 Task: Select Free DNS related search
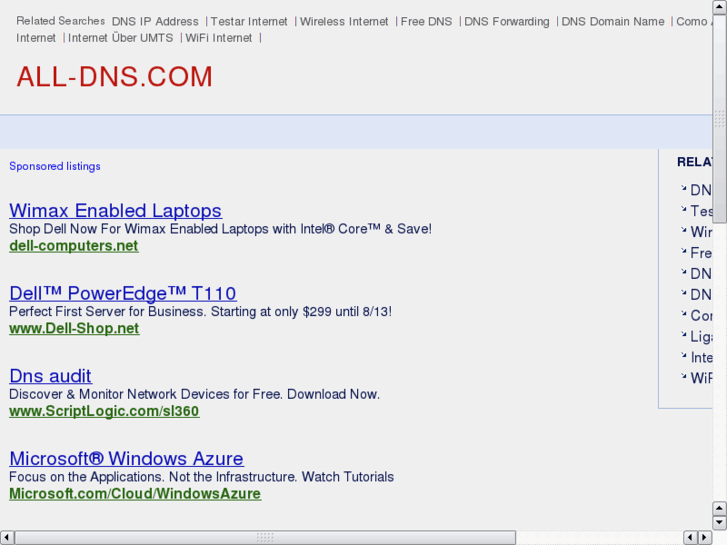click(426, 22)
